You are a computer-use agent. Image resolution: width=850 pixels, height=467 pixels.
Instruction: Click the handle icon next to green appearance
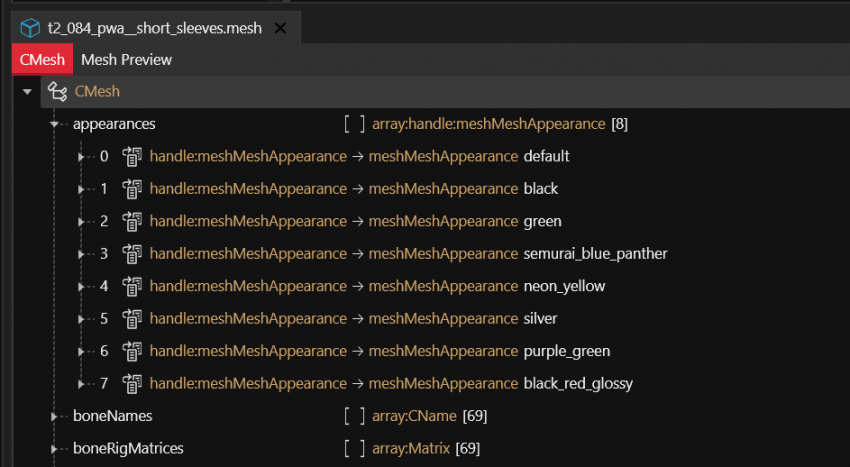click(x=132, y=221)
